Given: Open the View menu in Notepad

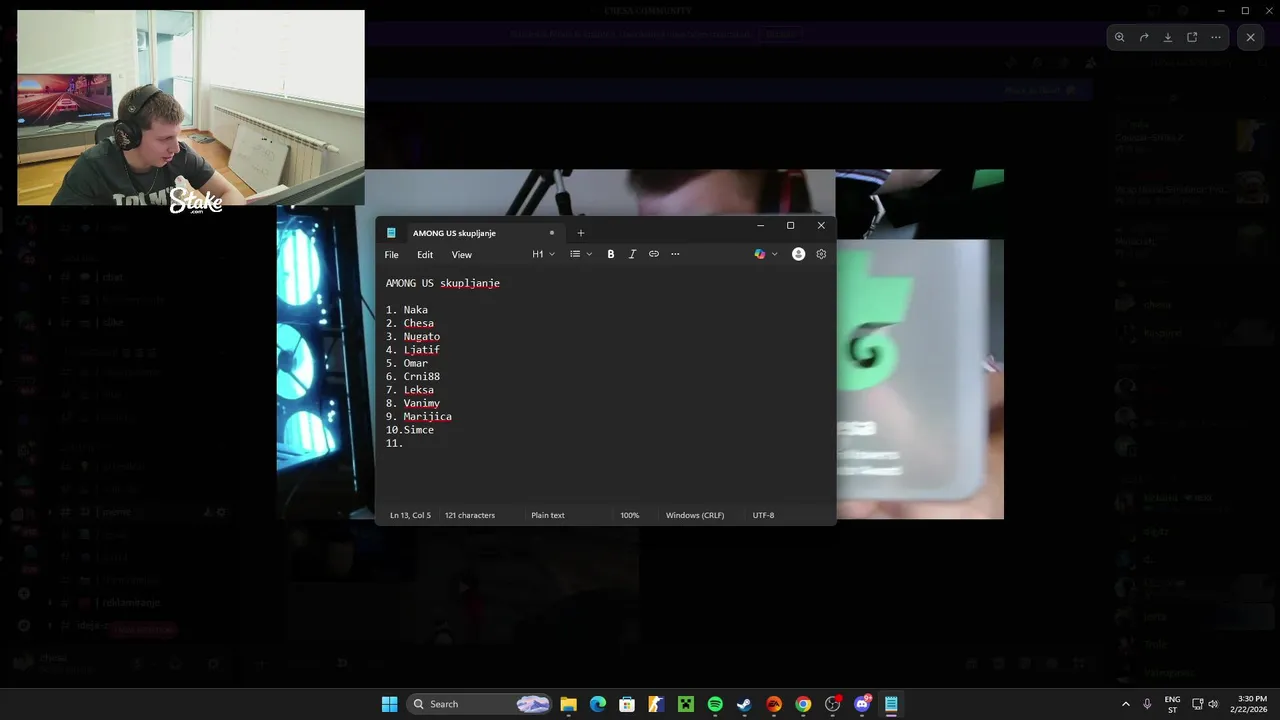Looking at the screenshot, I should click(x=461, y=255).
